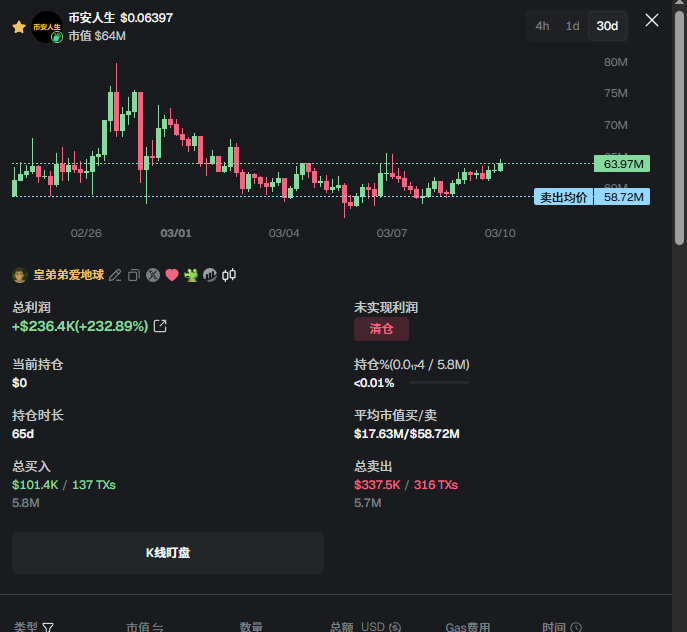The height and width of the screenshot is (632, 687).
Task: Click the frog emoji icon
Action: tap(191, 275)
